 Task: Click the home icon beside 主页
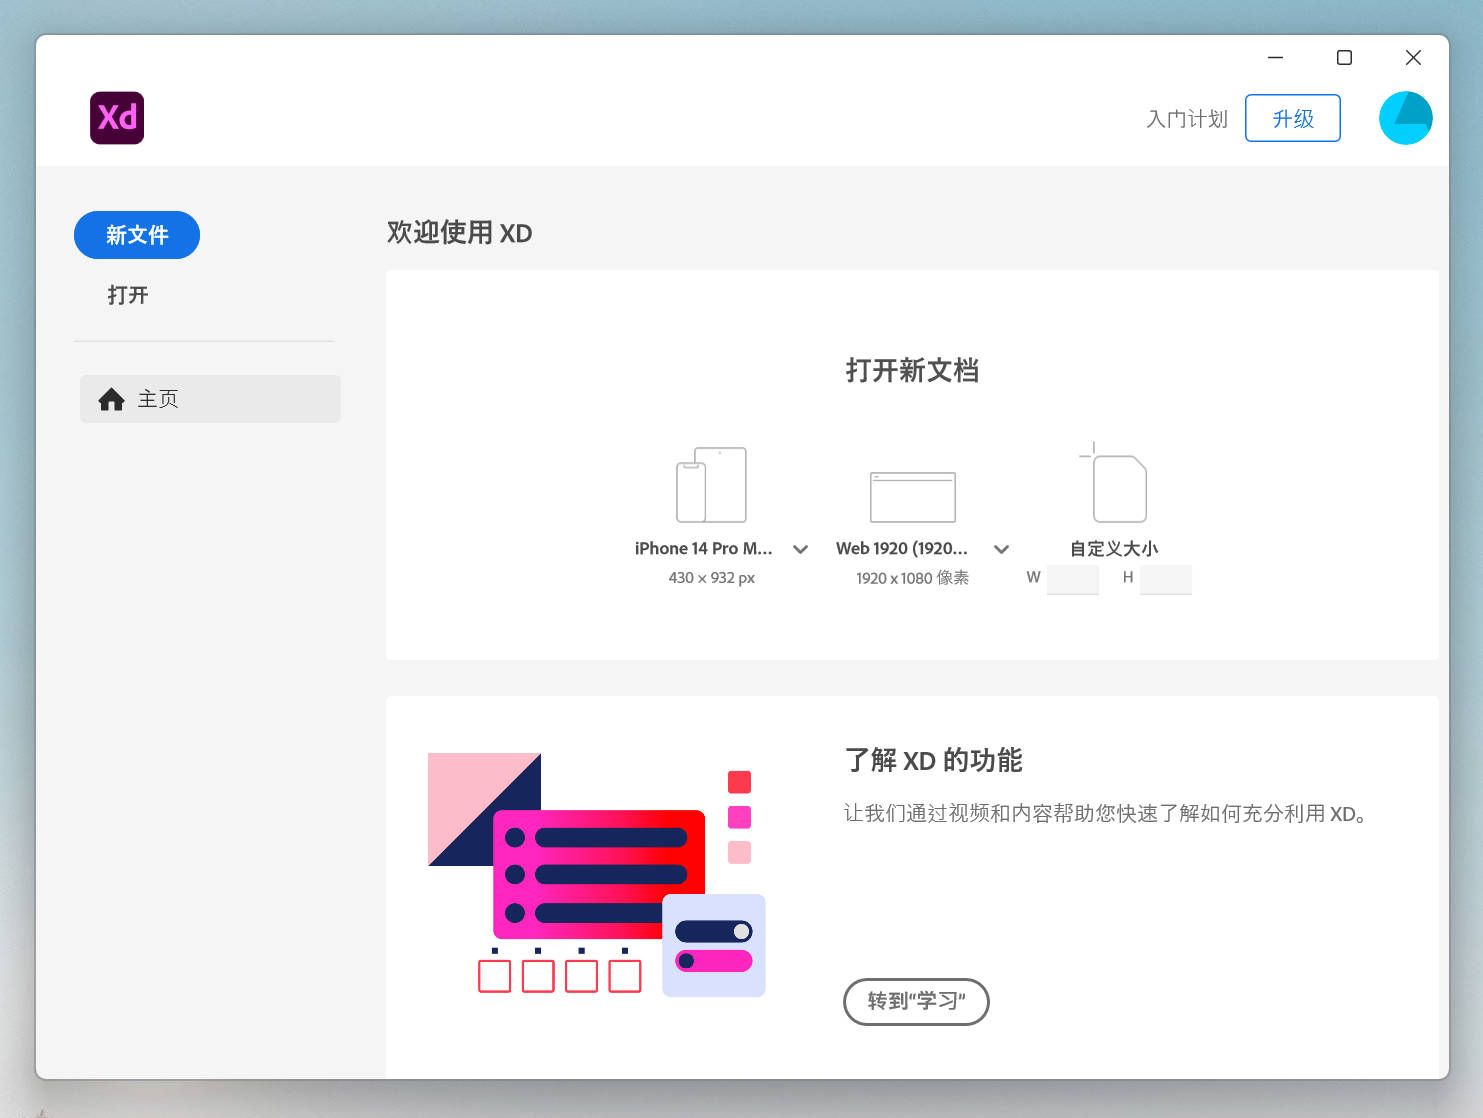(x=111, y=399)
